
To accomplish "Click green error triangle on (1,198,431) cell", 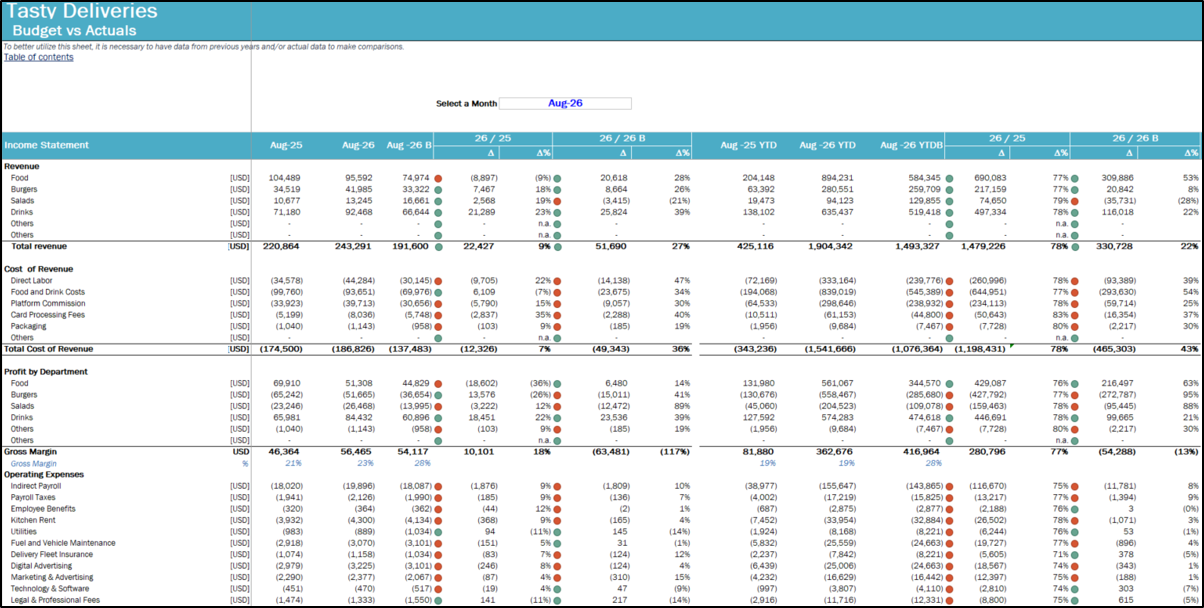I will pyautogui.click(x=1013, y=345).
